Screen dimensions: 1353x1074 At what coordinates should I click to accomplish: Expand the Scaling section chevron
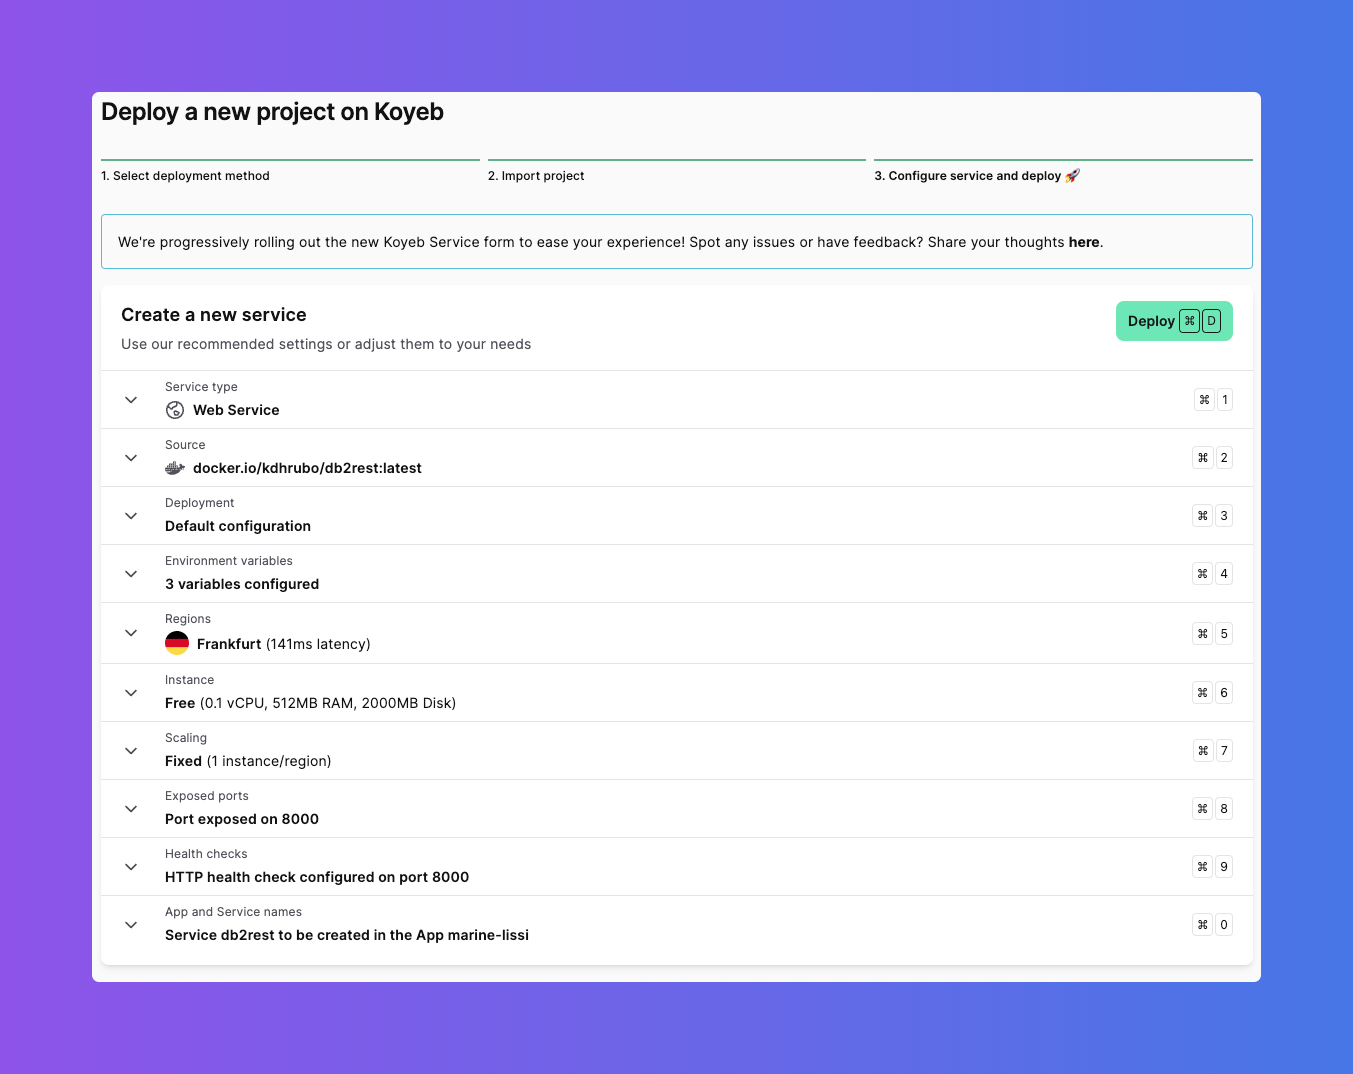coord(131,751)
